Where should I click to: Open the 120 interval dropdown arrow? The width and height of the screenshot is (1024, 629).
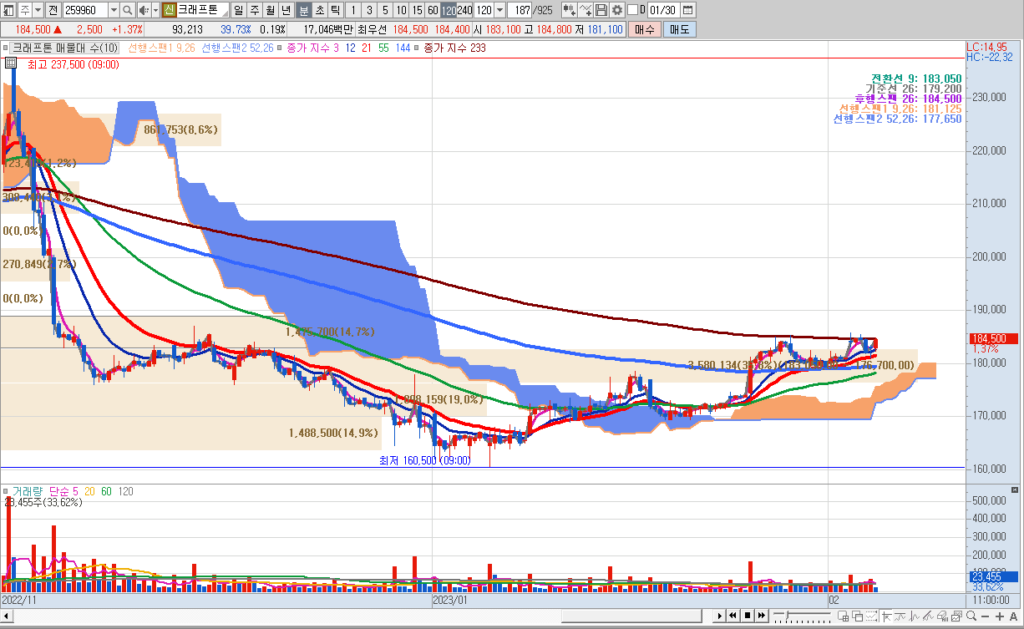tap(498, 10)
